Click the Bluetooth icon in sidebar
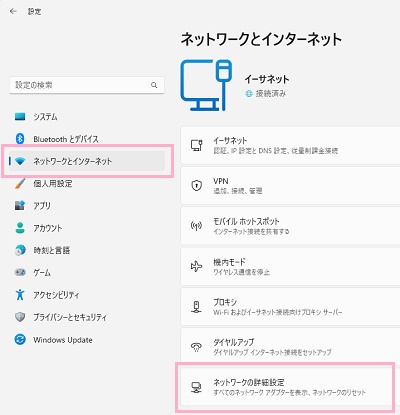The height and width of the screenshot is (415, 400). click(20, 139)
